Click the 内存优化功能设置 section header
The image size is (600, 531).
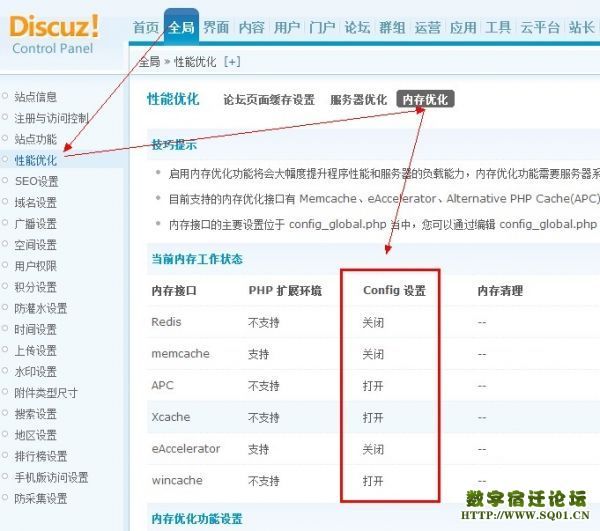point(197,519)
